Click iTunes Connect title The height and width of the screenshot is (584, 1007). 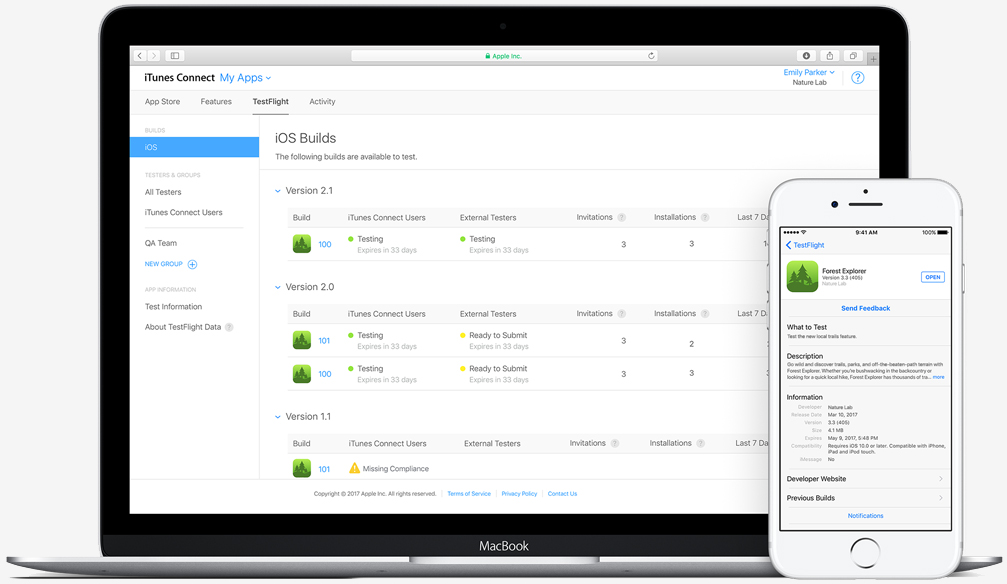179,78
